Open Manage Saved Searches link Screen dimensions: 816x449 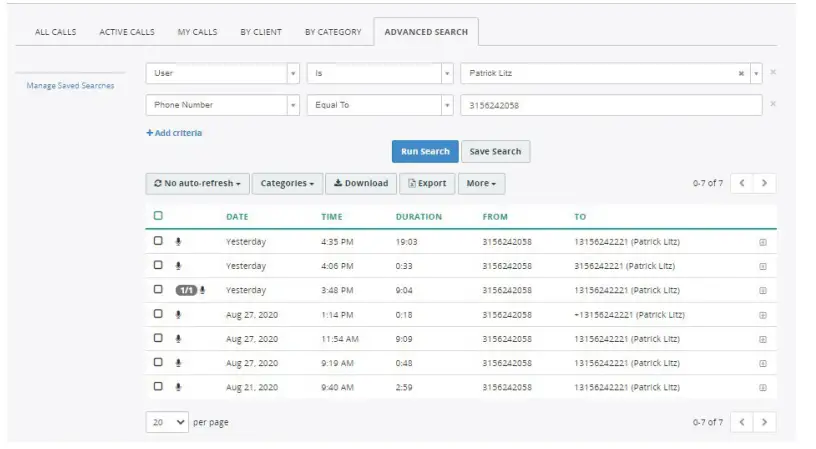[70, 86]
